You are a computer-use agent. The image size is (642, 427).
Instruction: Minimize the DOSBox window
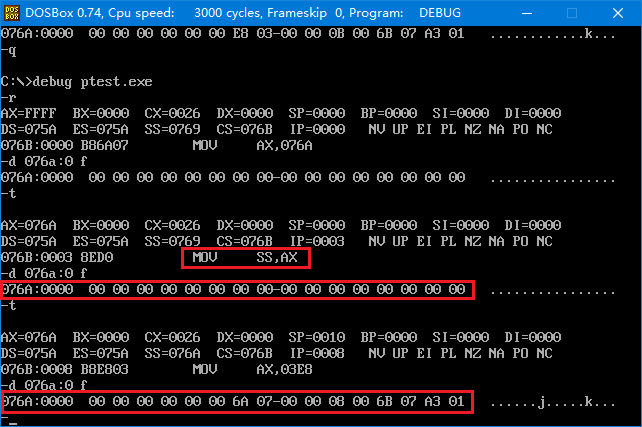pos(527,13)
